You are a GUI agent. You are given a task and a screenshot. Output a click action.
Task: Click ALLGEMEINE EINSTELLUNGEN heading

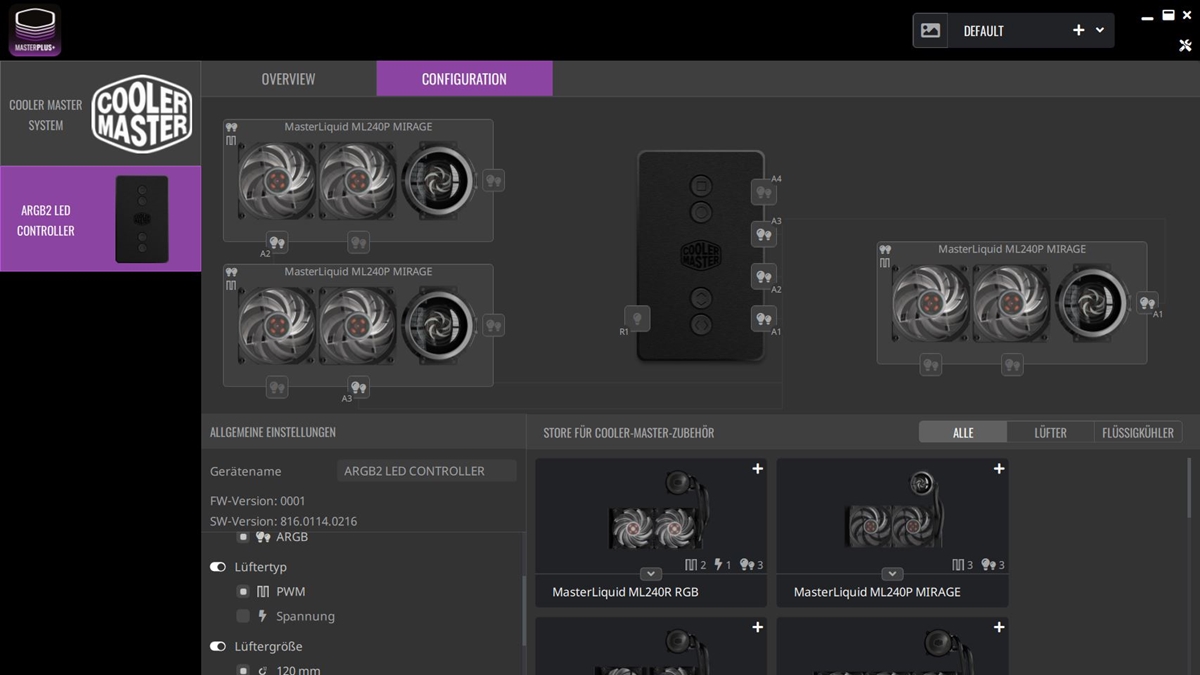coord(273,433)
